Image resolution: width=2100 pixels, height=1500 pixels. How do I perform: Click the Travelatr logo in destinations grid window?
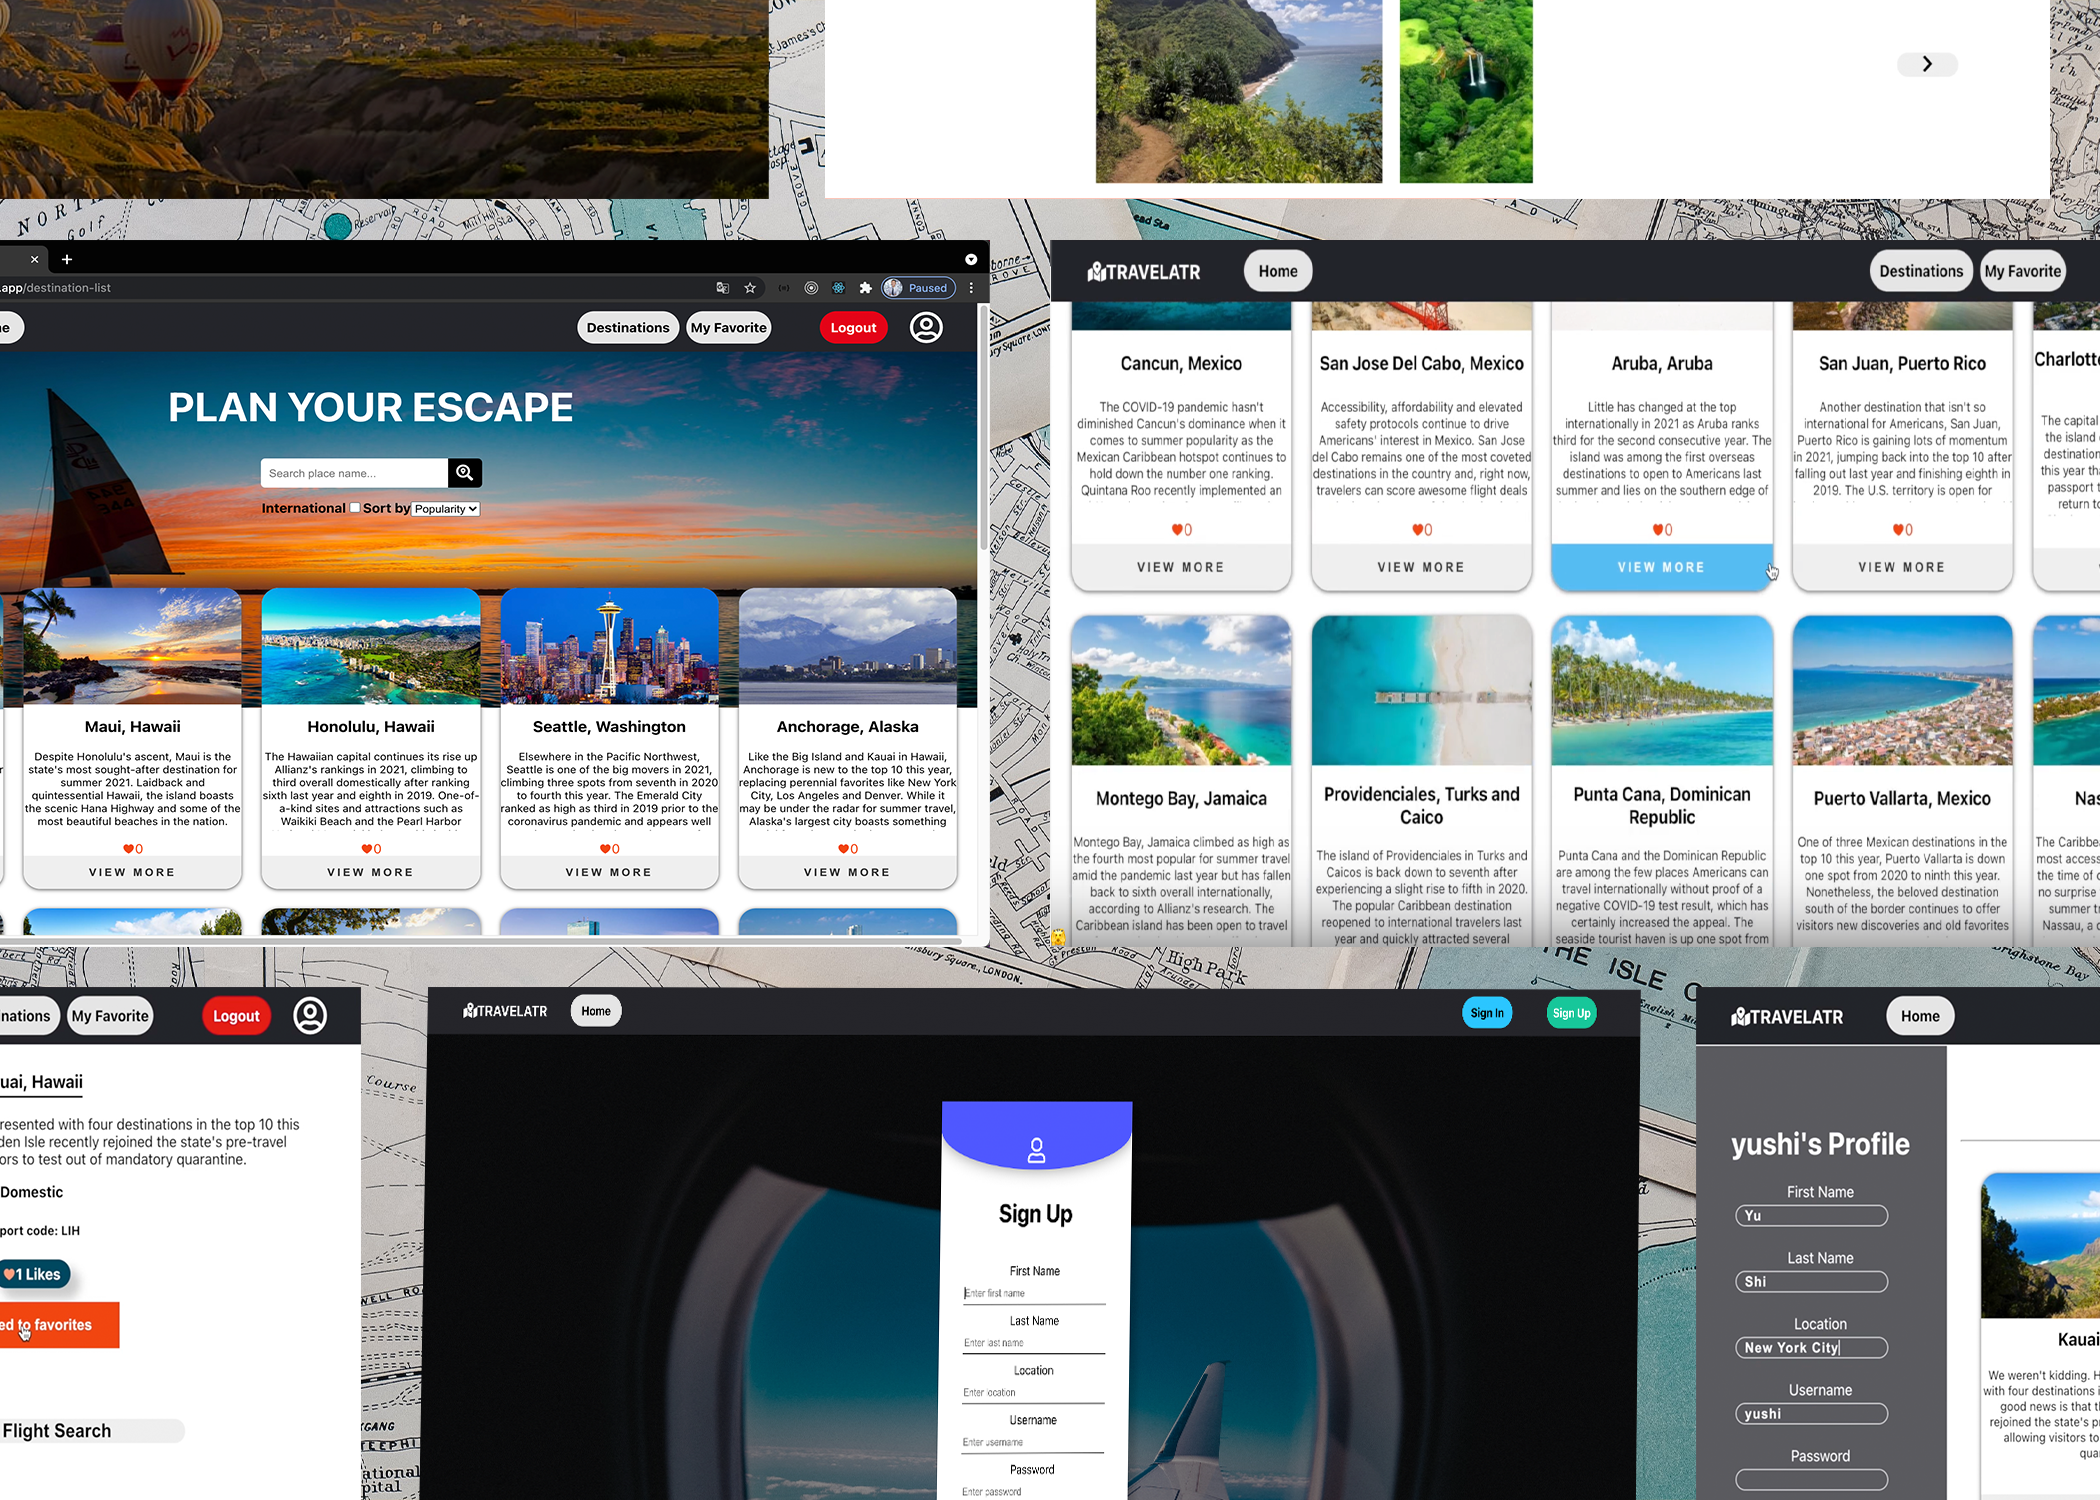[x=1144, y=272]
